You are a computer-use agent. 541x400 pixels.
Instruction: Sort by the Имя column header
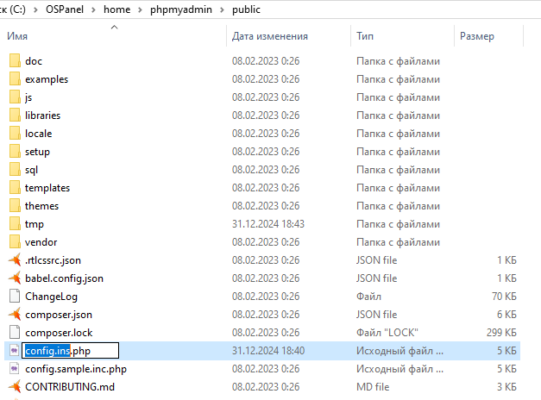click(17, 36)
